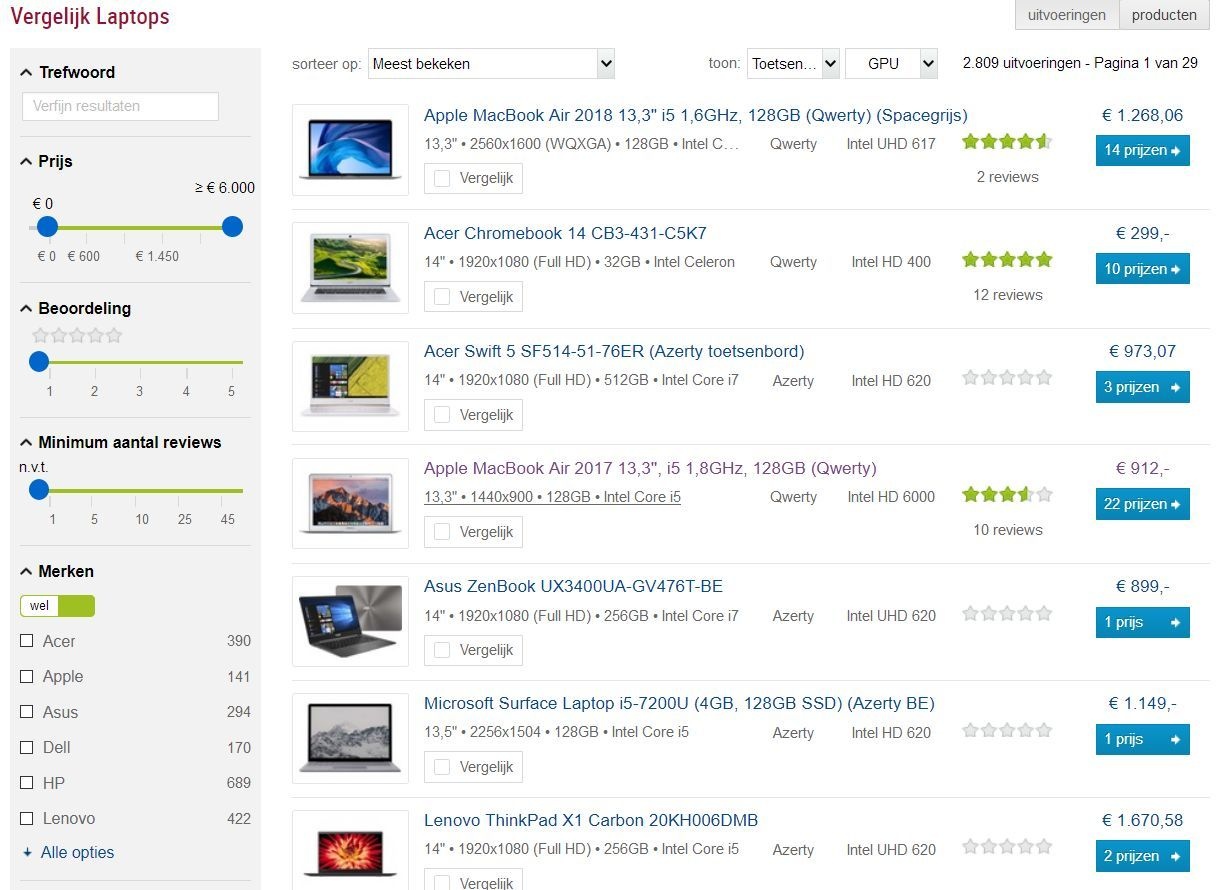Viewport: 1224px width, 890px height.
Task: Click '1 prijs' button for Surface Laptop
Action: coord(1143,739)
